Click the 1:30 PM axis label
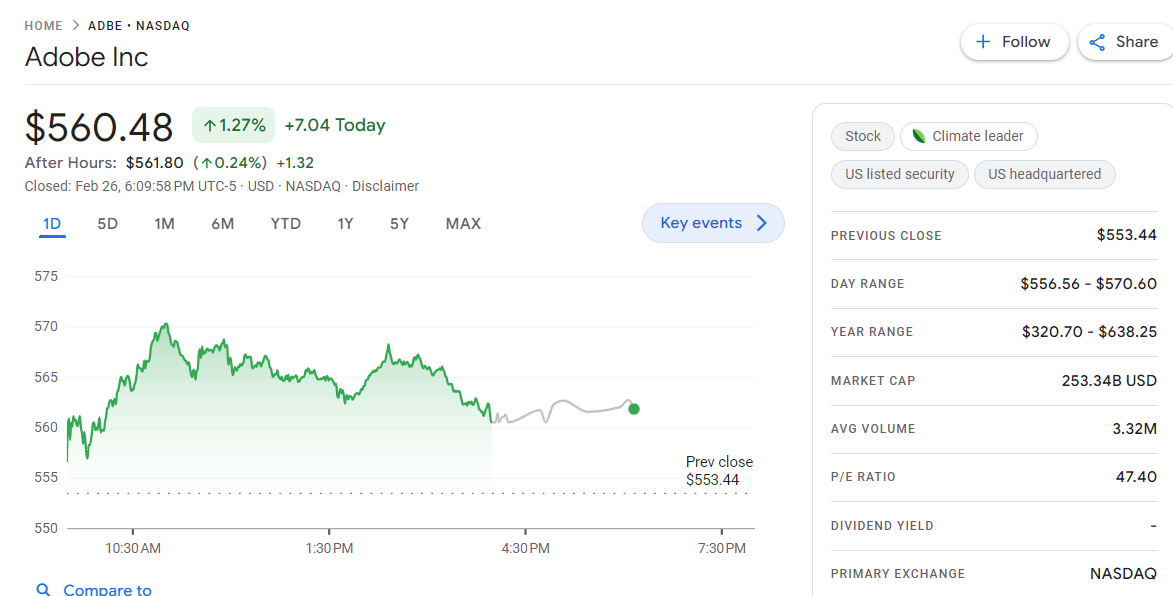Viewport: 1173px width, 596px height. pos(329,548)
